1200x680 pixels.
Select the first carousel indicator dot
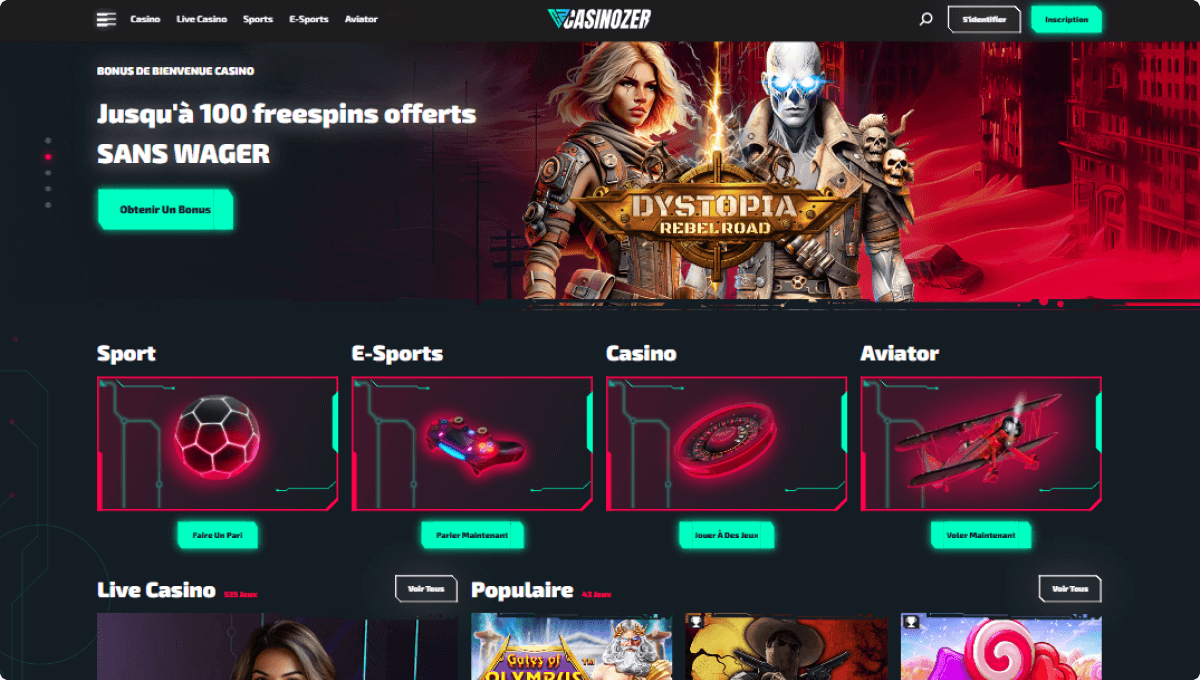[x=48, y=141]
